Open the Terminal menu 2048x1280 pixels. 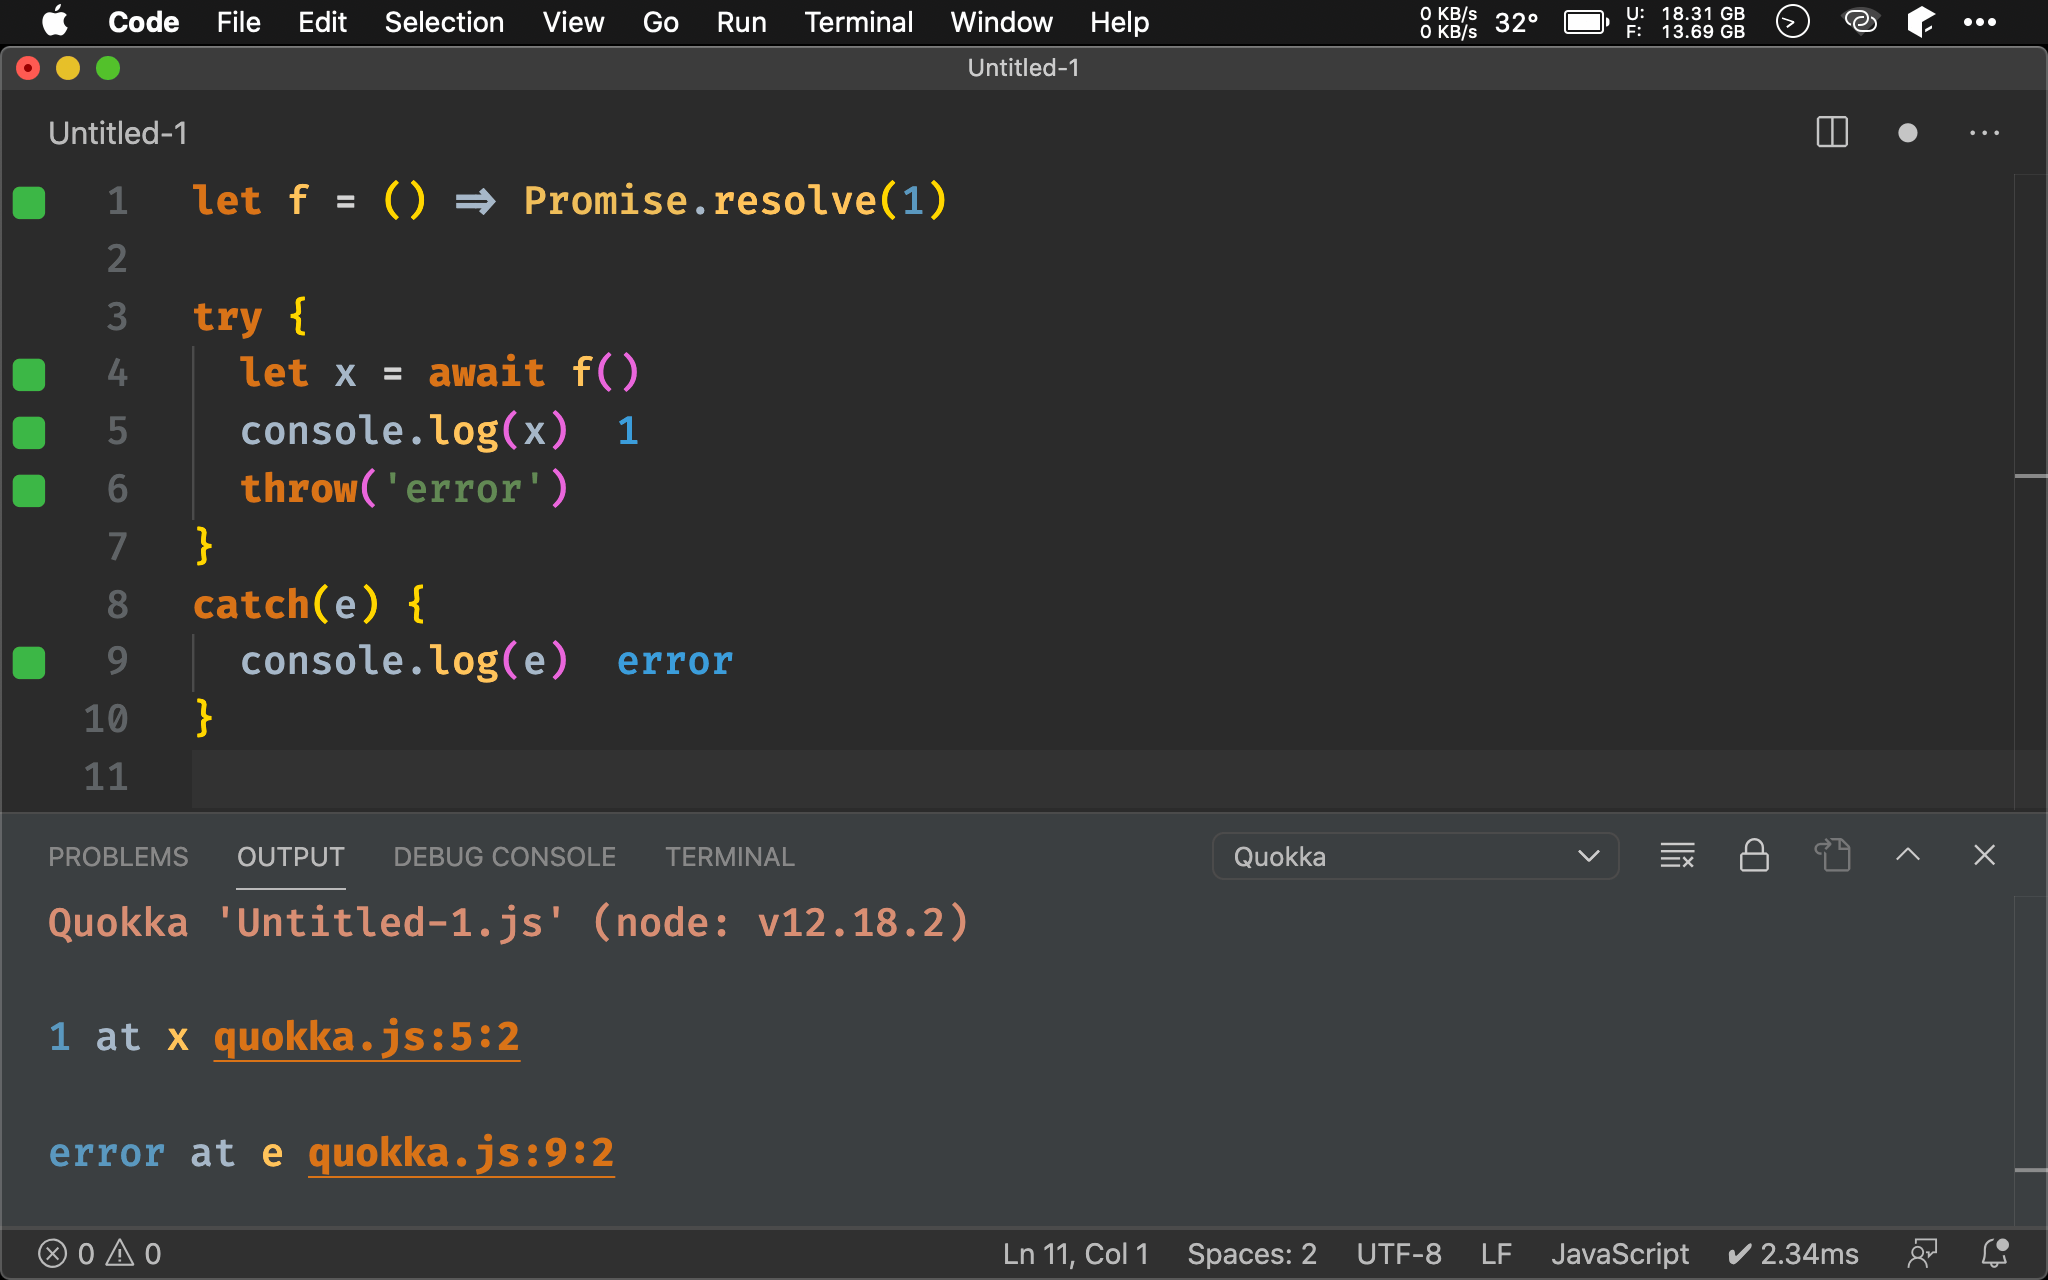(x=855, y=22)
